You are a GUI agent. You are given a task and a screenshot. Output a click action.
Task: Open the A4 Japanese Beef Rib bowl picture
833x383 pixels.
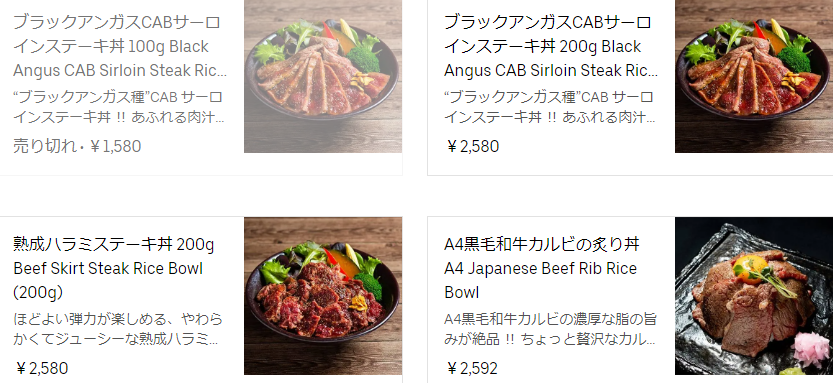tap(754, 296)
